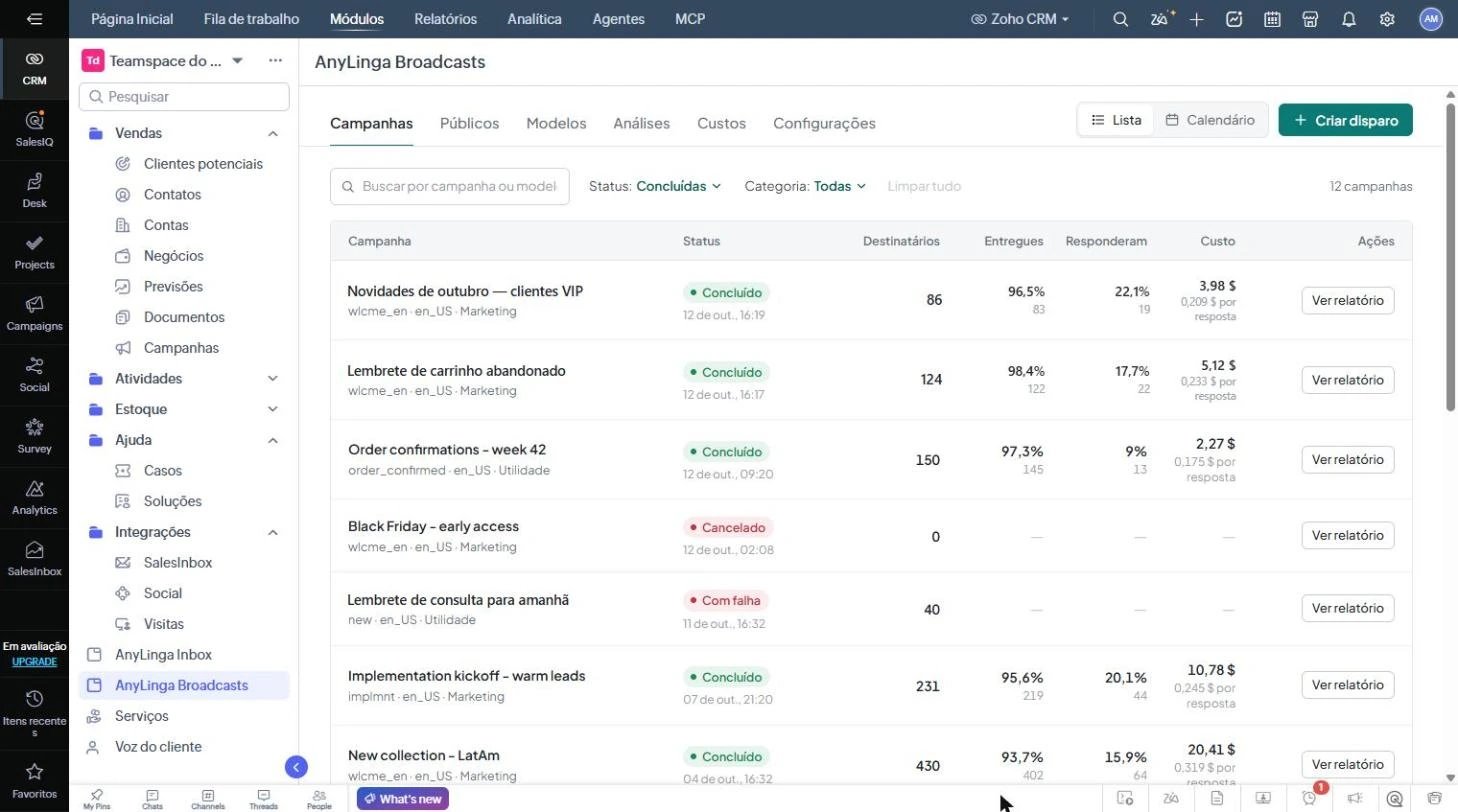
Task: Click the UPGRADE link
Action: coord(34,662)
